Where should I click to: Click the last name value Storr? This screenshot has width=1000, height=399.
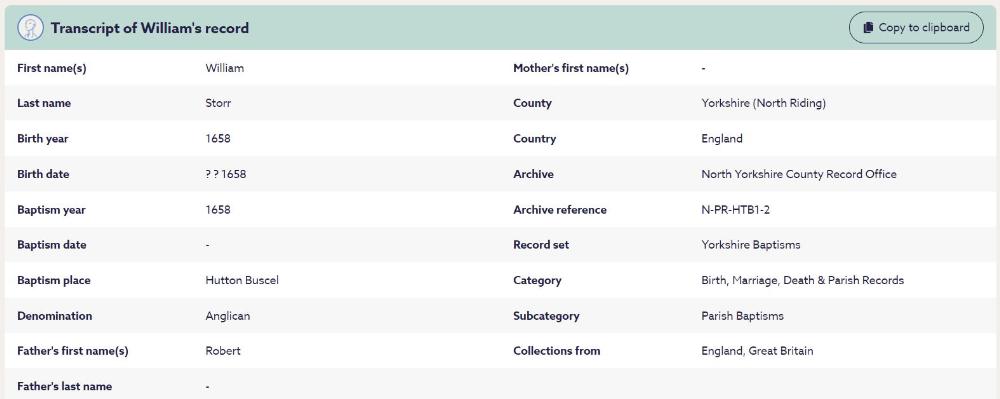218,103
